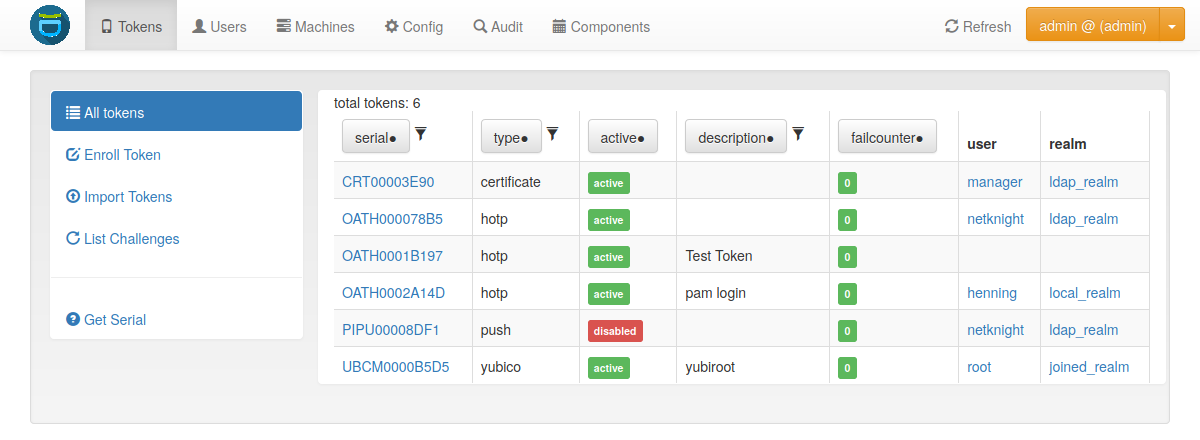The image size is (1200, 440).
Task: Open Get Serial from the sidebar
Action: [114, 320]
